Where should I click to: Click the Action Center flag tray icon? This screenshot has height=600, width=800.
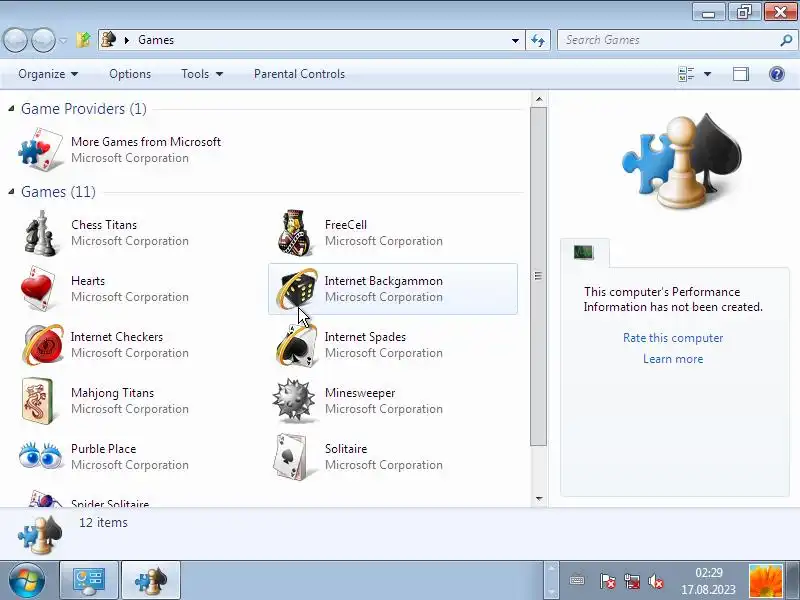607,581
